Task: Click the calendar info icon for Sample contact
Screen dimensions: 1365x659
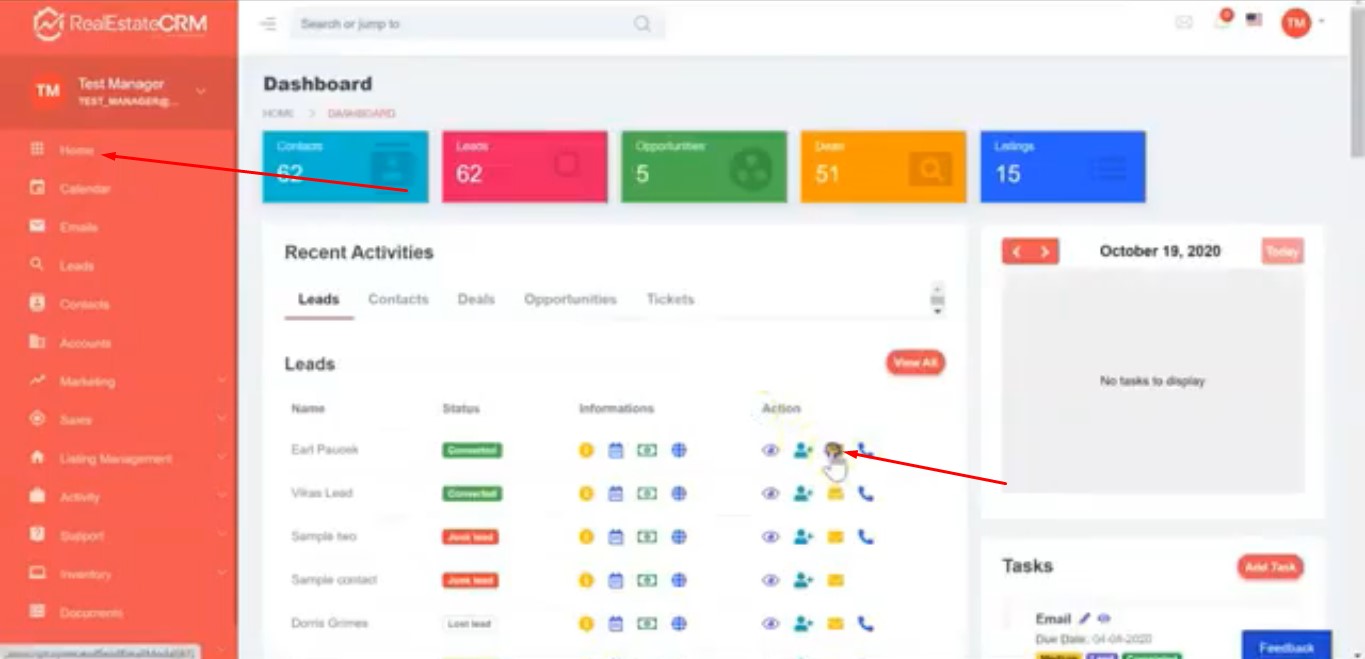Action: (x=616, y=580)
